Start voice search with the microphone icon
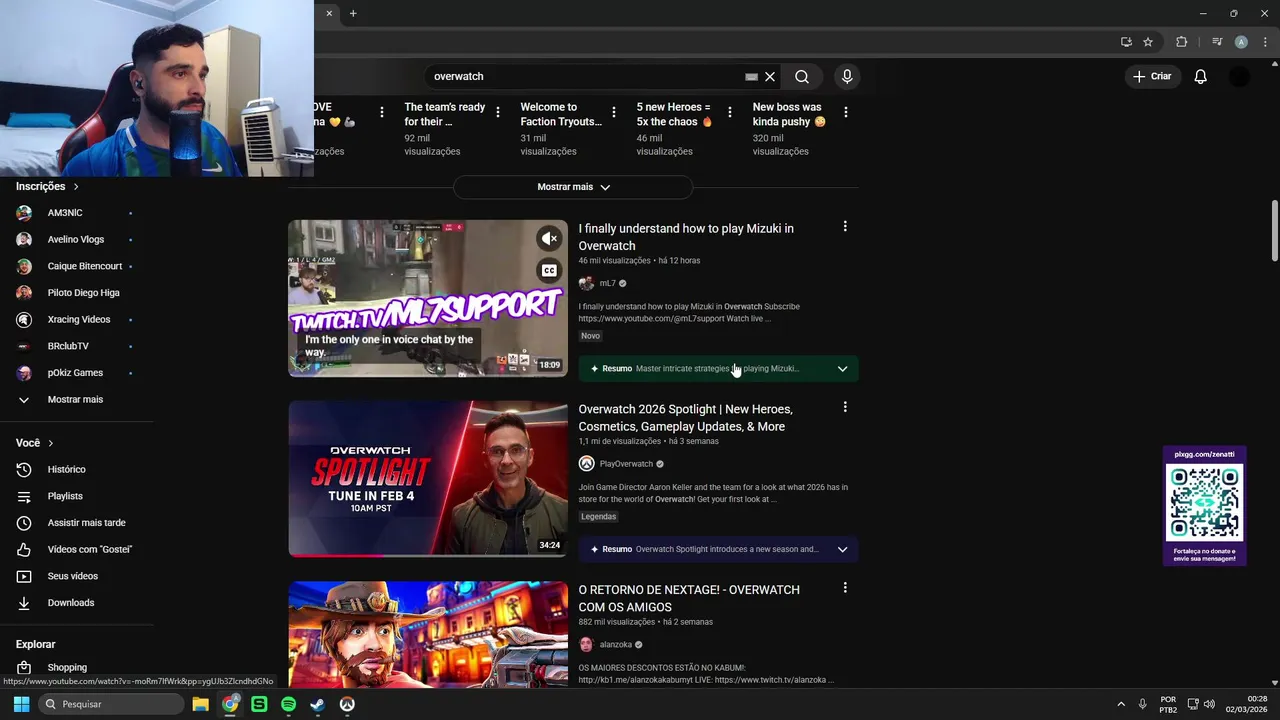Viewport: 1280px width, 720px height. pos(847,76)
